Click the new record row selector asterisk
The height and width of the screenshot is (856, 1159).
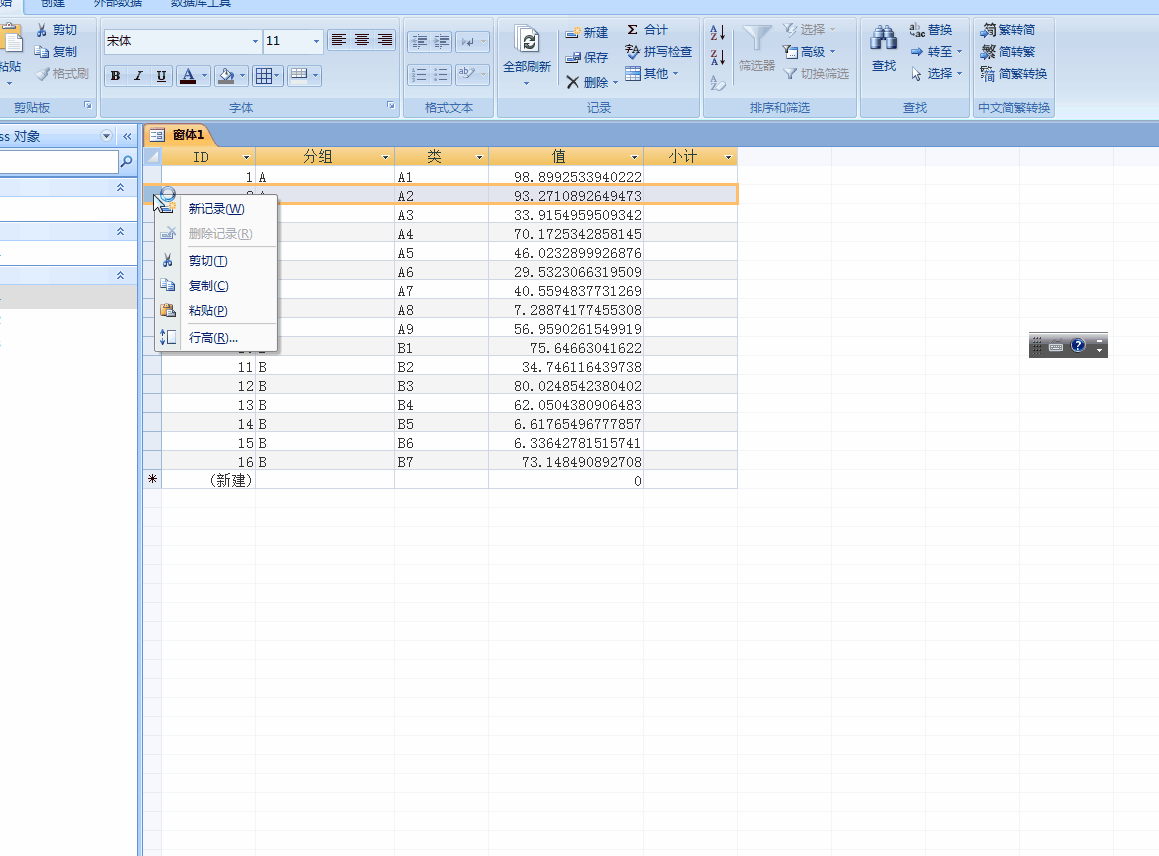point(152,479)
